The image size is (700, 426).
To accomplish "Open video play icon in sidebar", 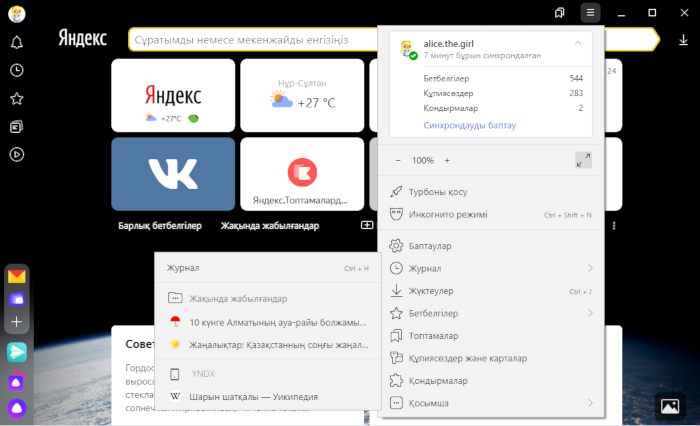I will pos(17,155).
